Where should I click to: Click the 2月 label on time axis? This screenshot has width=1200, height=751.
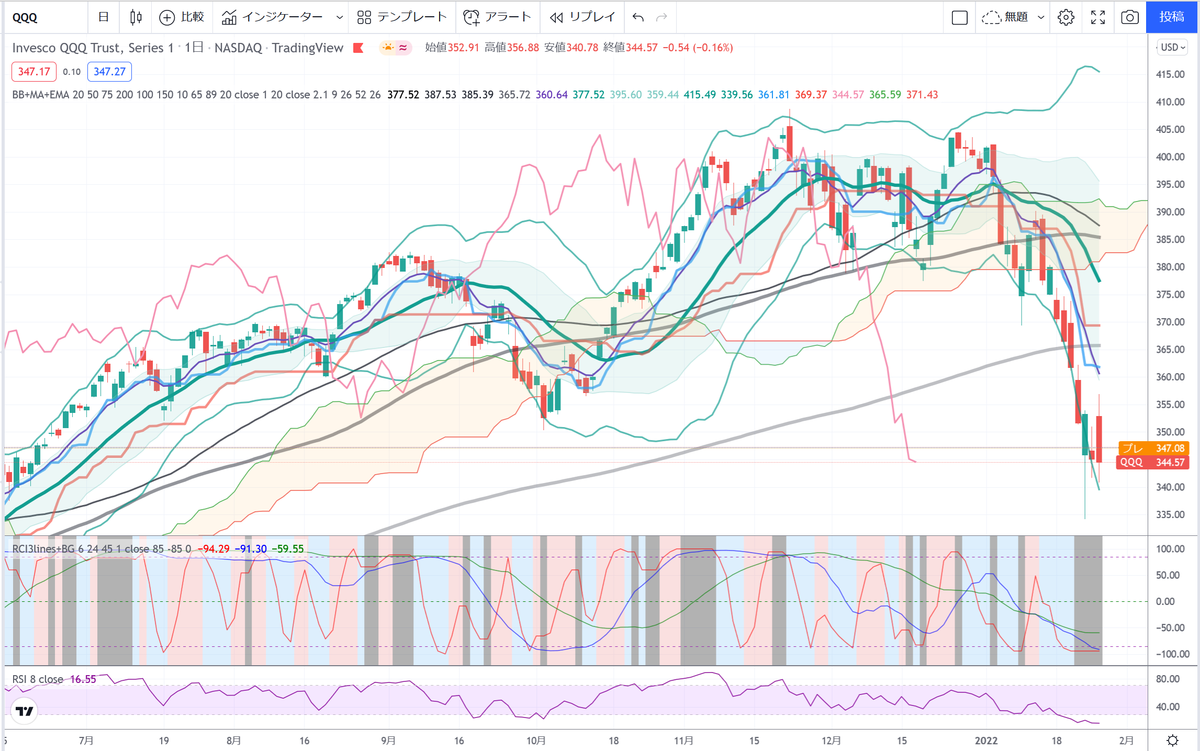(1127, 740)
